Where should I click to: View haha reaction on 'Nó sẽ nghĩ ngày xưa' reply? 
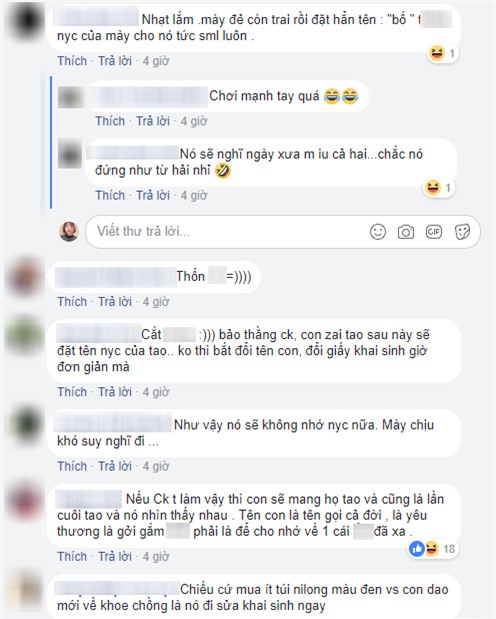(x=438, y=188)
